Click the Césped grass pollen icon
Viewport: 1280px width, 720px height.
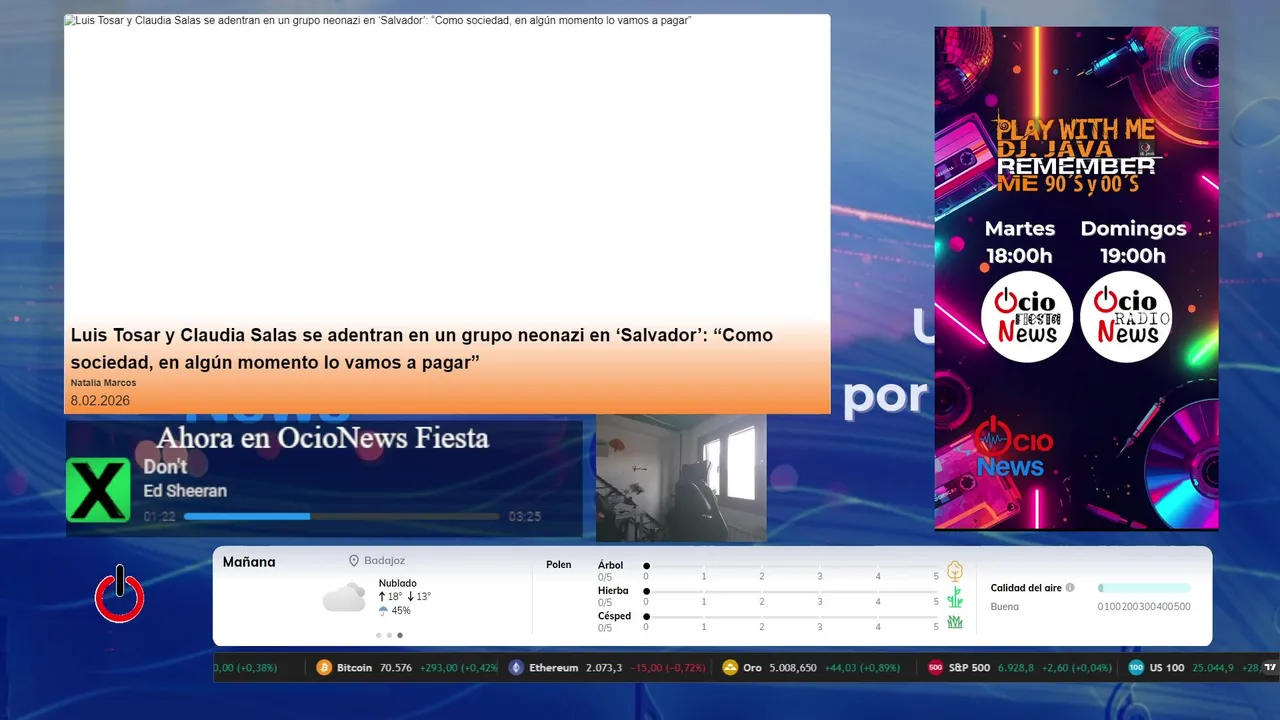pos(955,622)
